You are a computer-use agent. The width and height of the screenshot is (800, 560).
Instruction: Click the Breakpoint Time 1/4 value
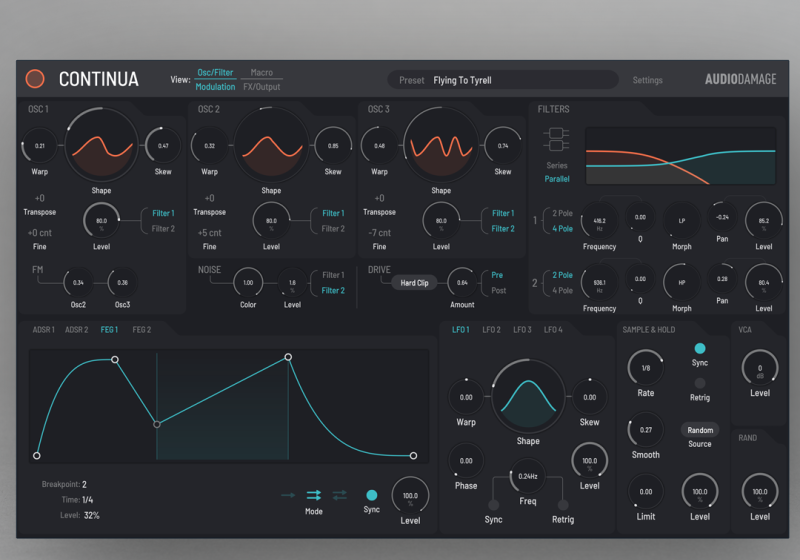coord(87,500)
